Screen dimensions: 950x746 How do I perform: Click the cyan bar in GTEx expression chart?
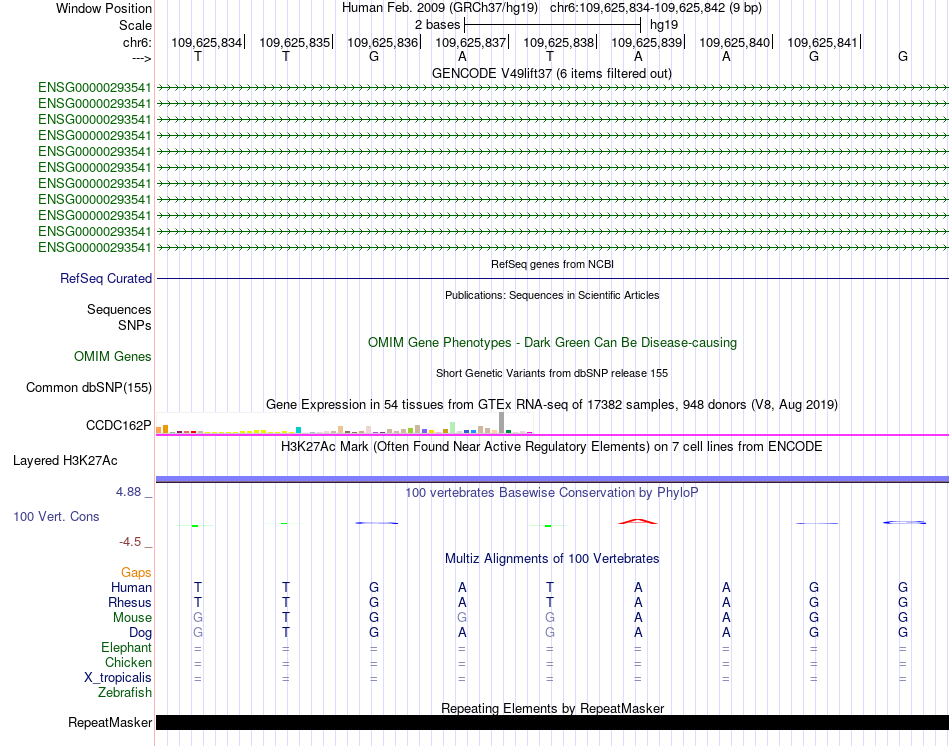click(299, 430)
